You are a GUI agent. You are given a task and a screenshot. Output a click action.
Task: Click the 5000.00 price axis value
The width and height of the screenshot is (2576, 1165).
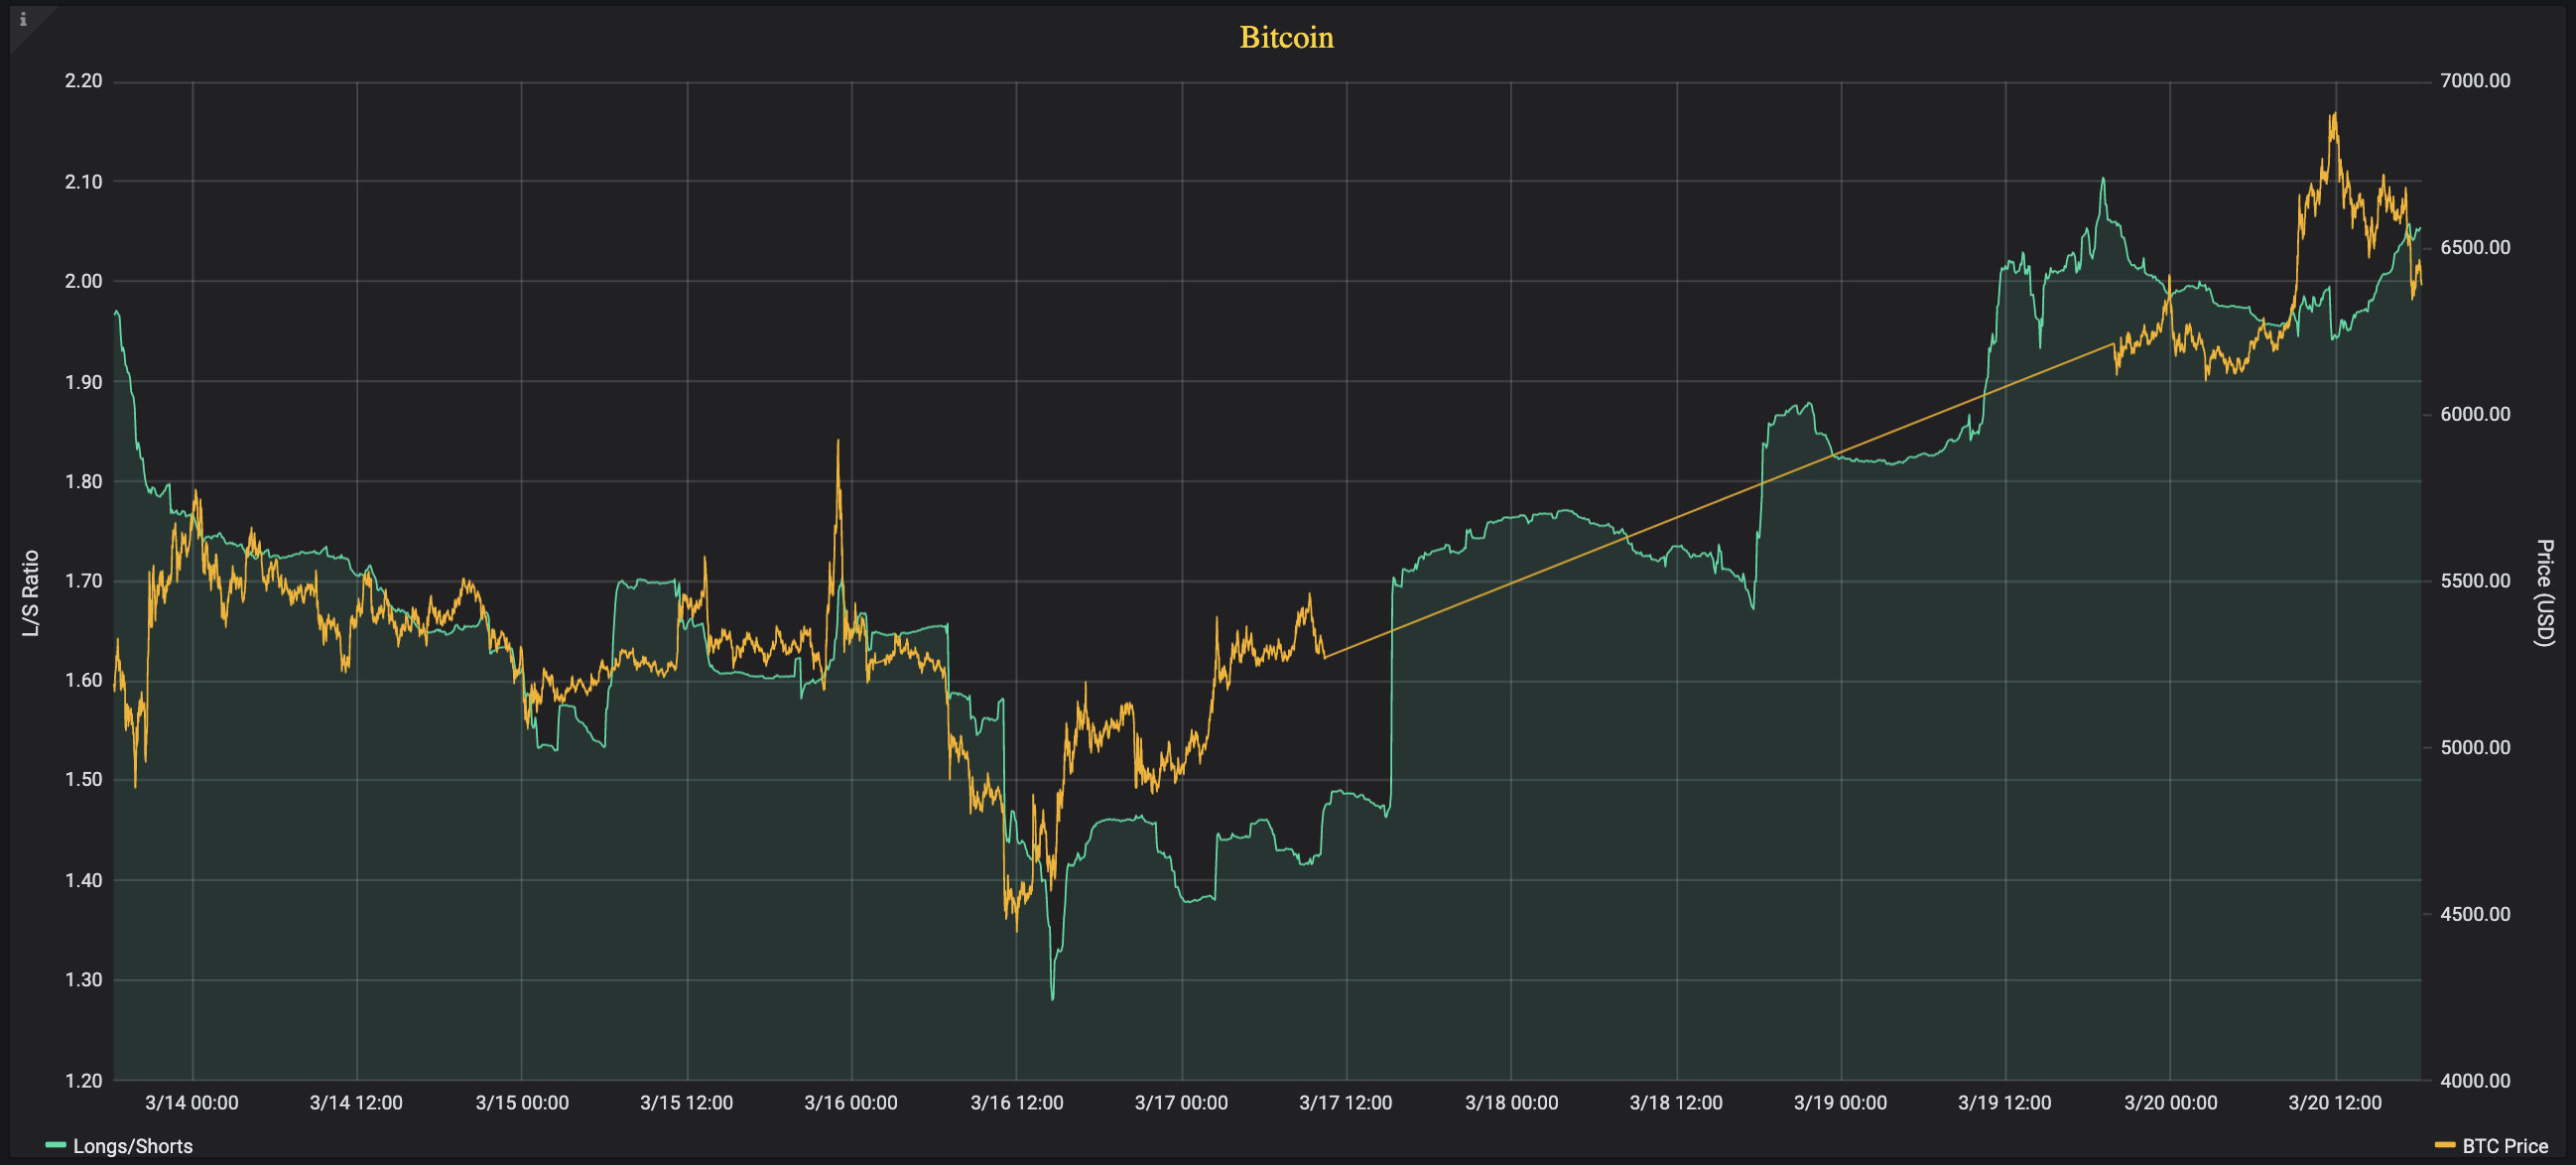[2475, 747]
